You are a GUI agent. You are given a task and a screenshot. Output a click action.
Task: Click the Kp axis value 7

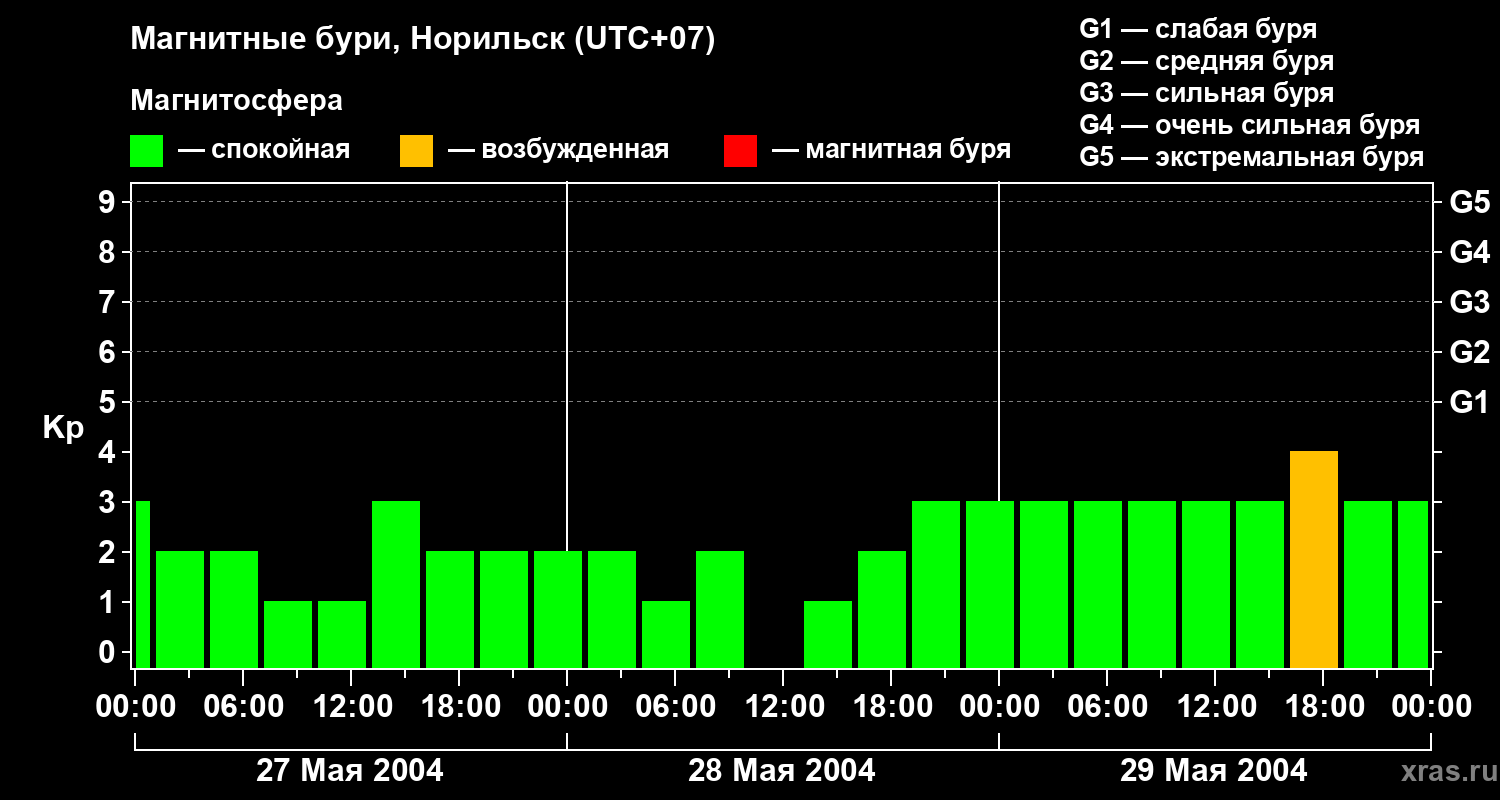pos(109,302)
